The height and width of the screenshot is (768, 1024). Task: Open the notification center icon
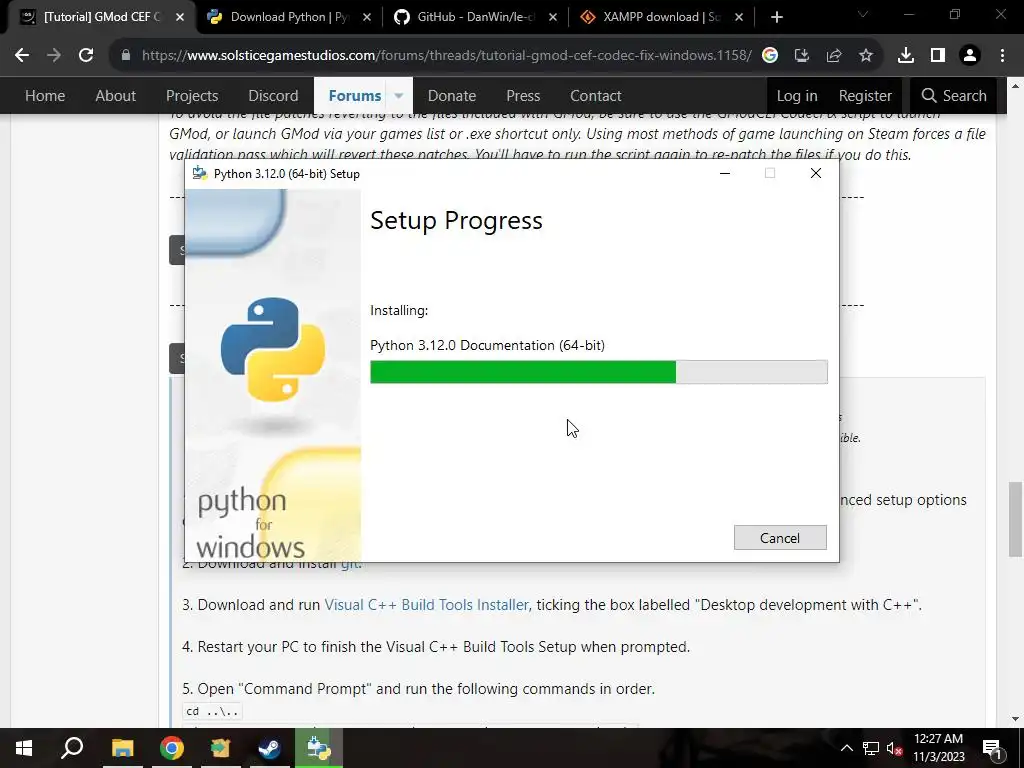pyautogui.click(x=992, y=748)
